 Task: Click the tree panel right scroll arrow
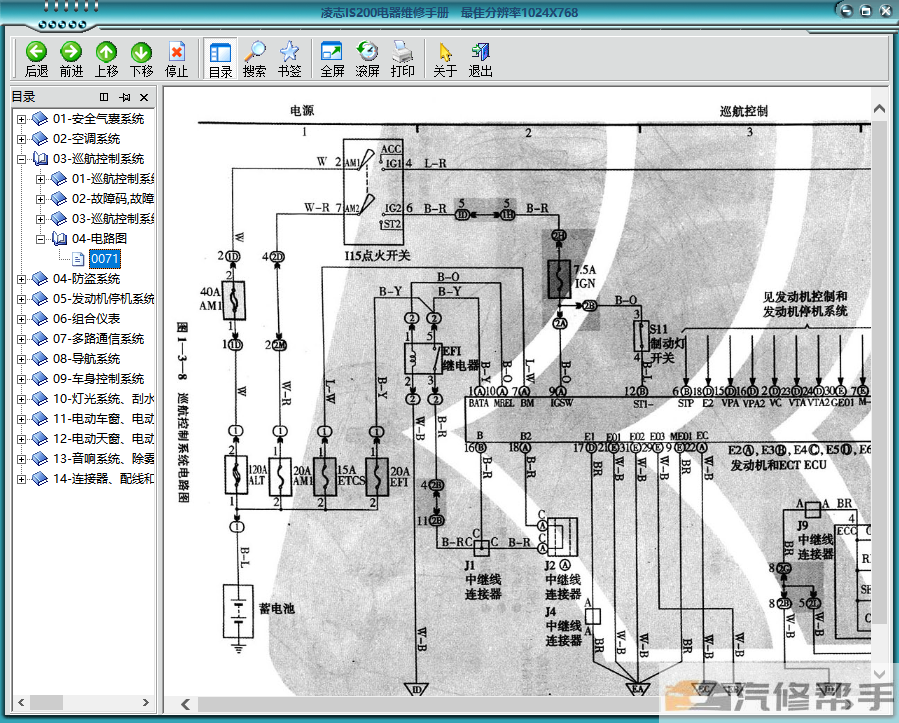(x=146, y=702)
